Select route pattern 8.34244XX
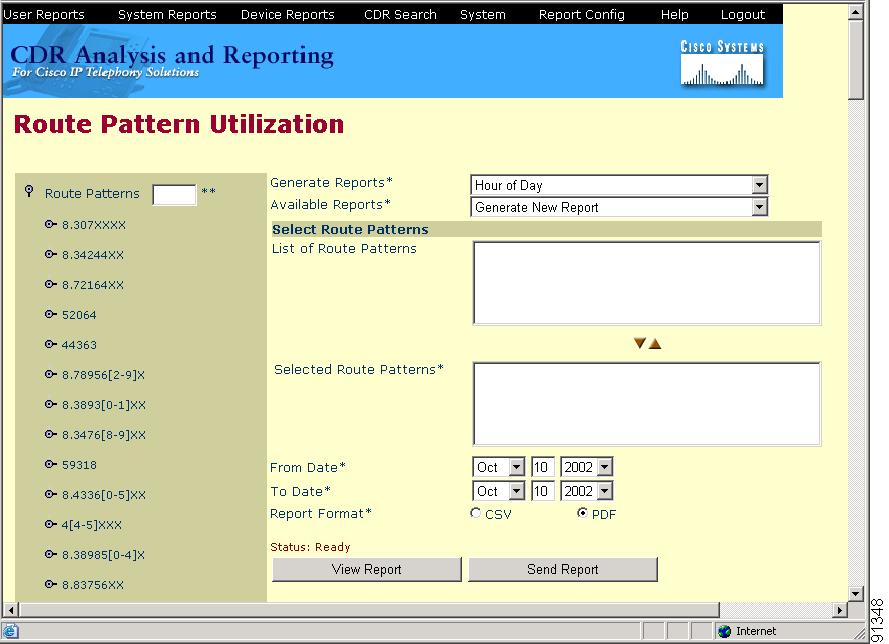The height and width of the screenshot is (644, 889). 92,255
